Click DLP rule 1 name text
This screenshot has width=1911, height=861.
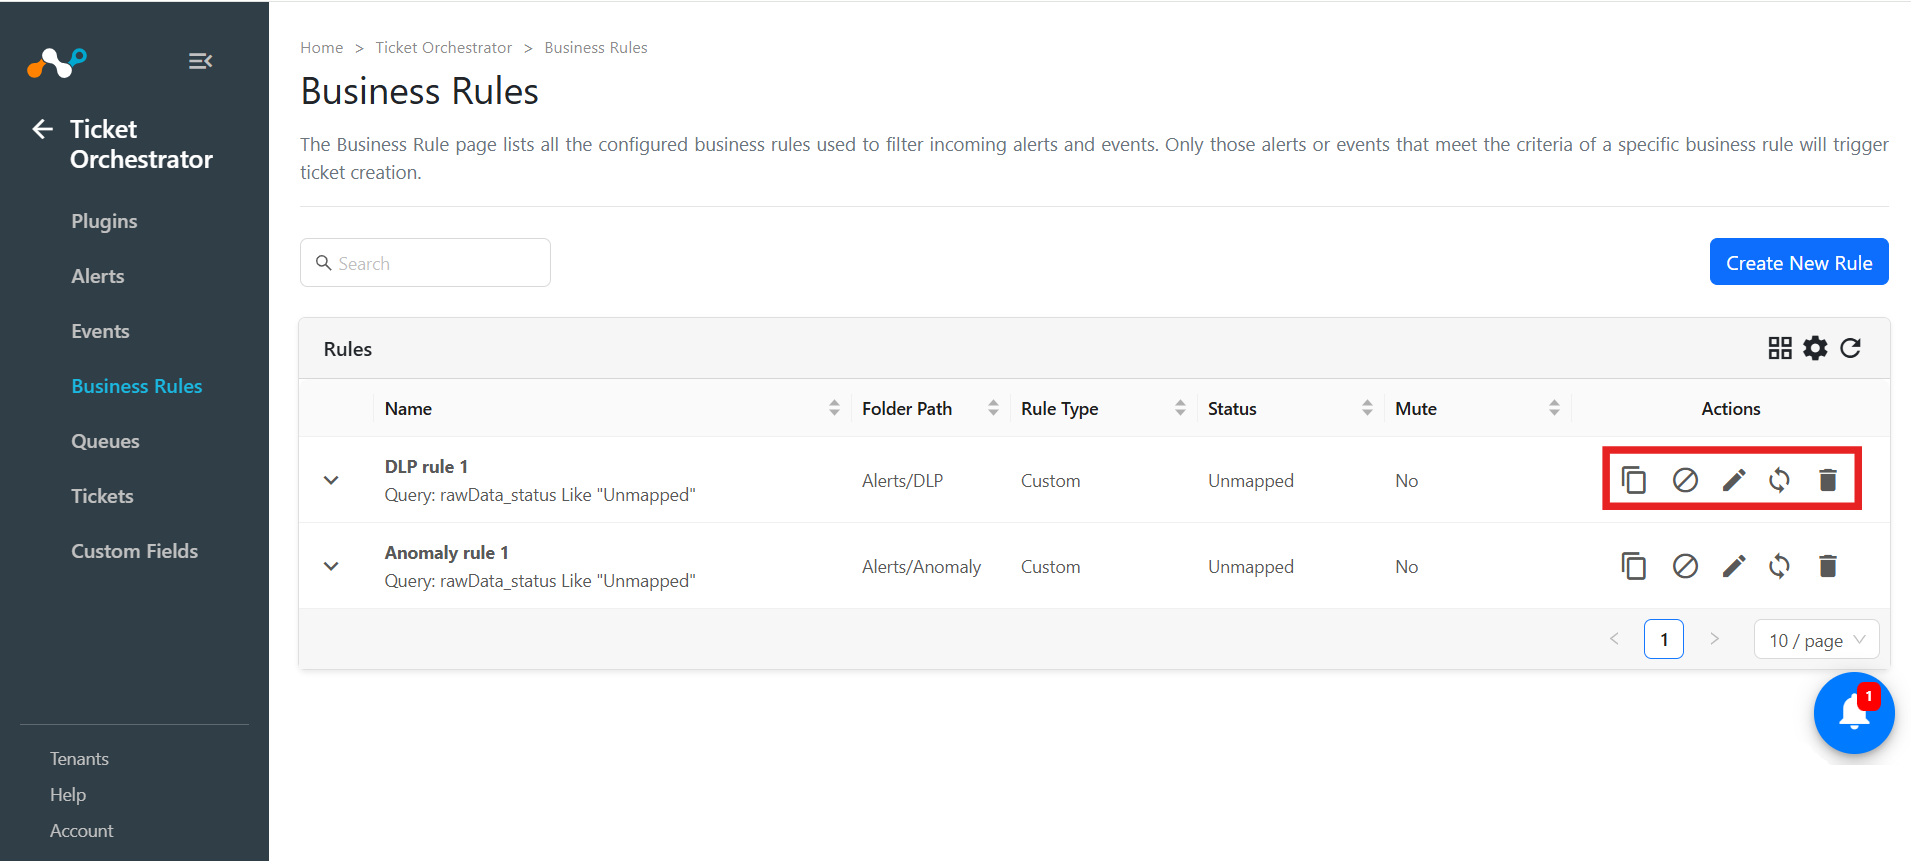point(426,466)
